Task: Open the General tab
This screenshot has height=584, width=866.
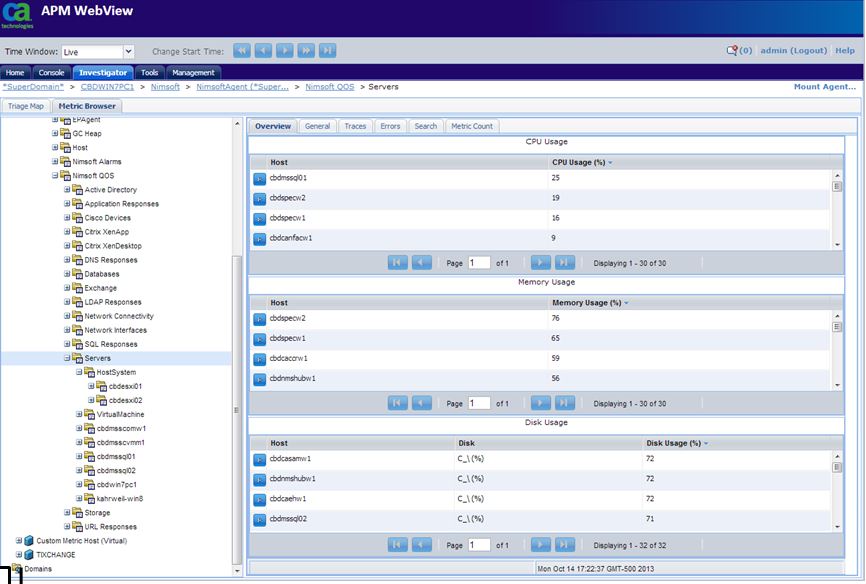Action: pos(317,126)
